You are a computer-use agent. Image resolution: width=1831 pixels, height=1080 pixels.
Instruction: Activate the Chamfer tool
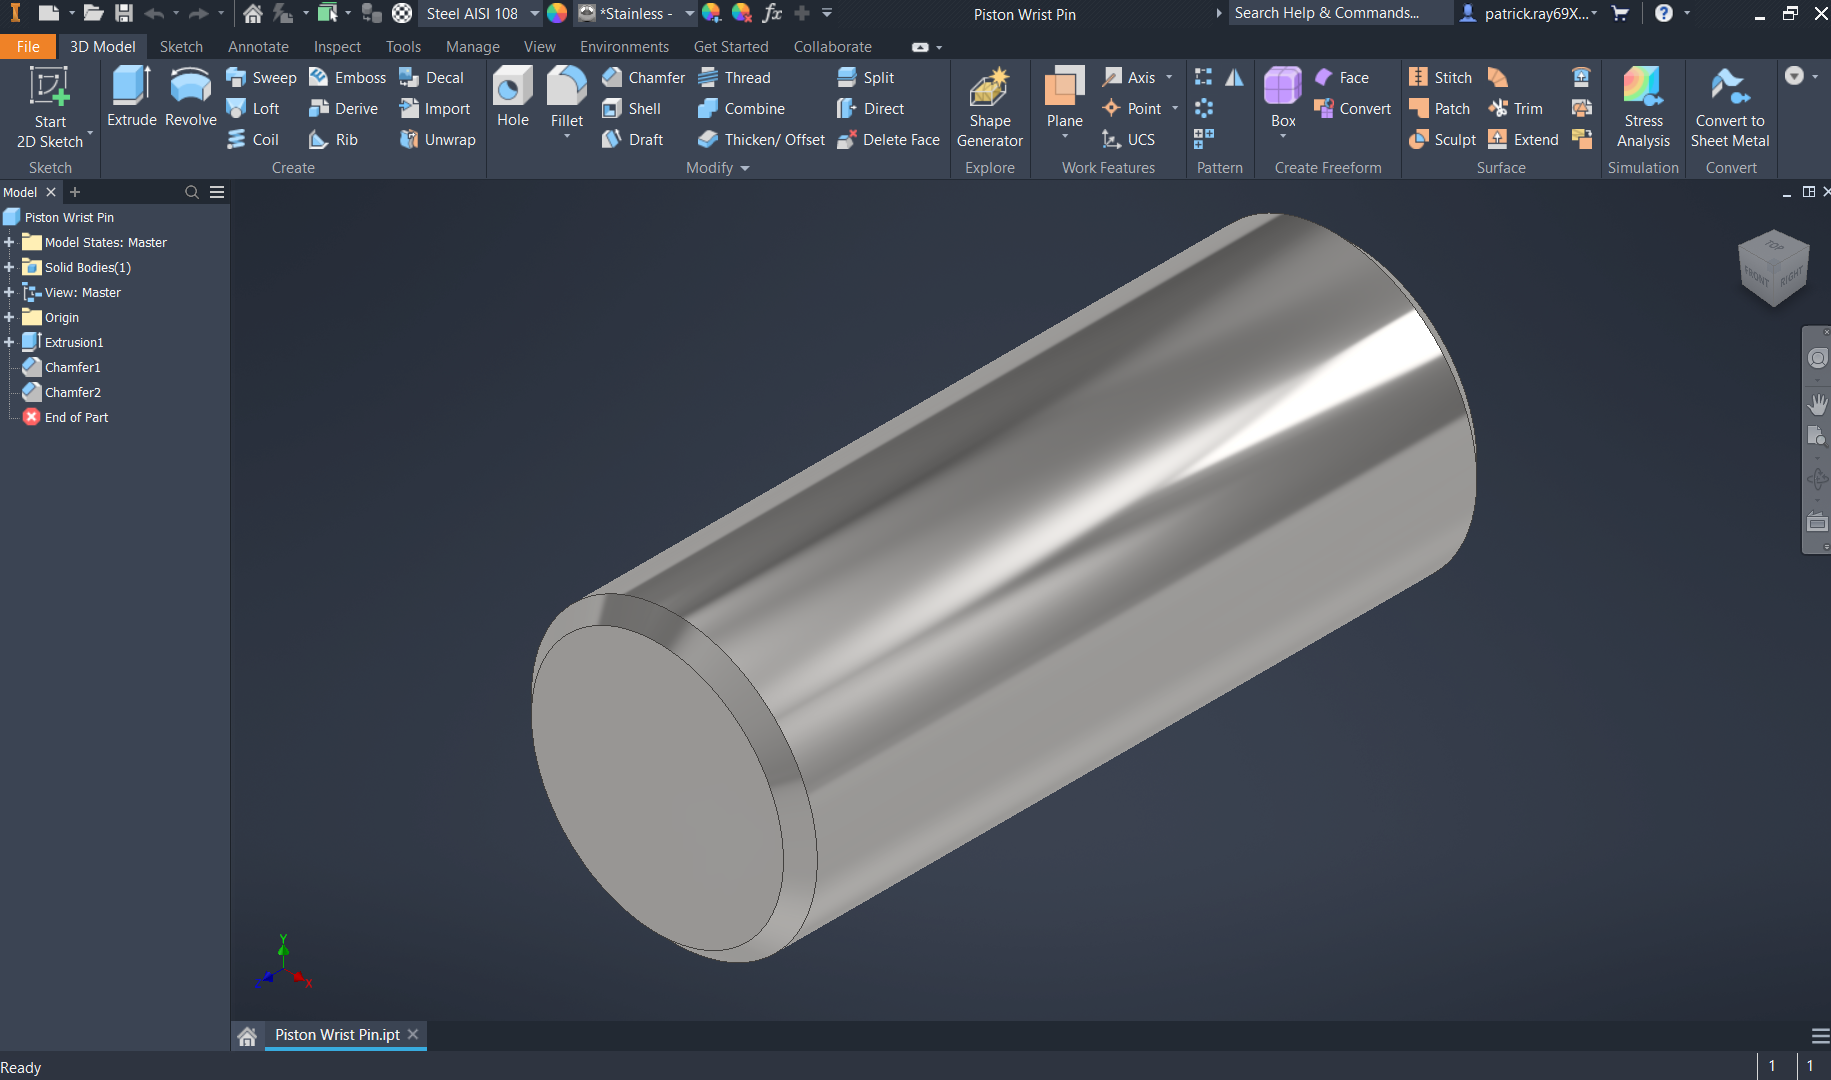point(643,77)
